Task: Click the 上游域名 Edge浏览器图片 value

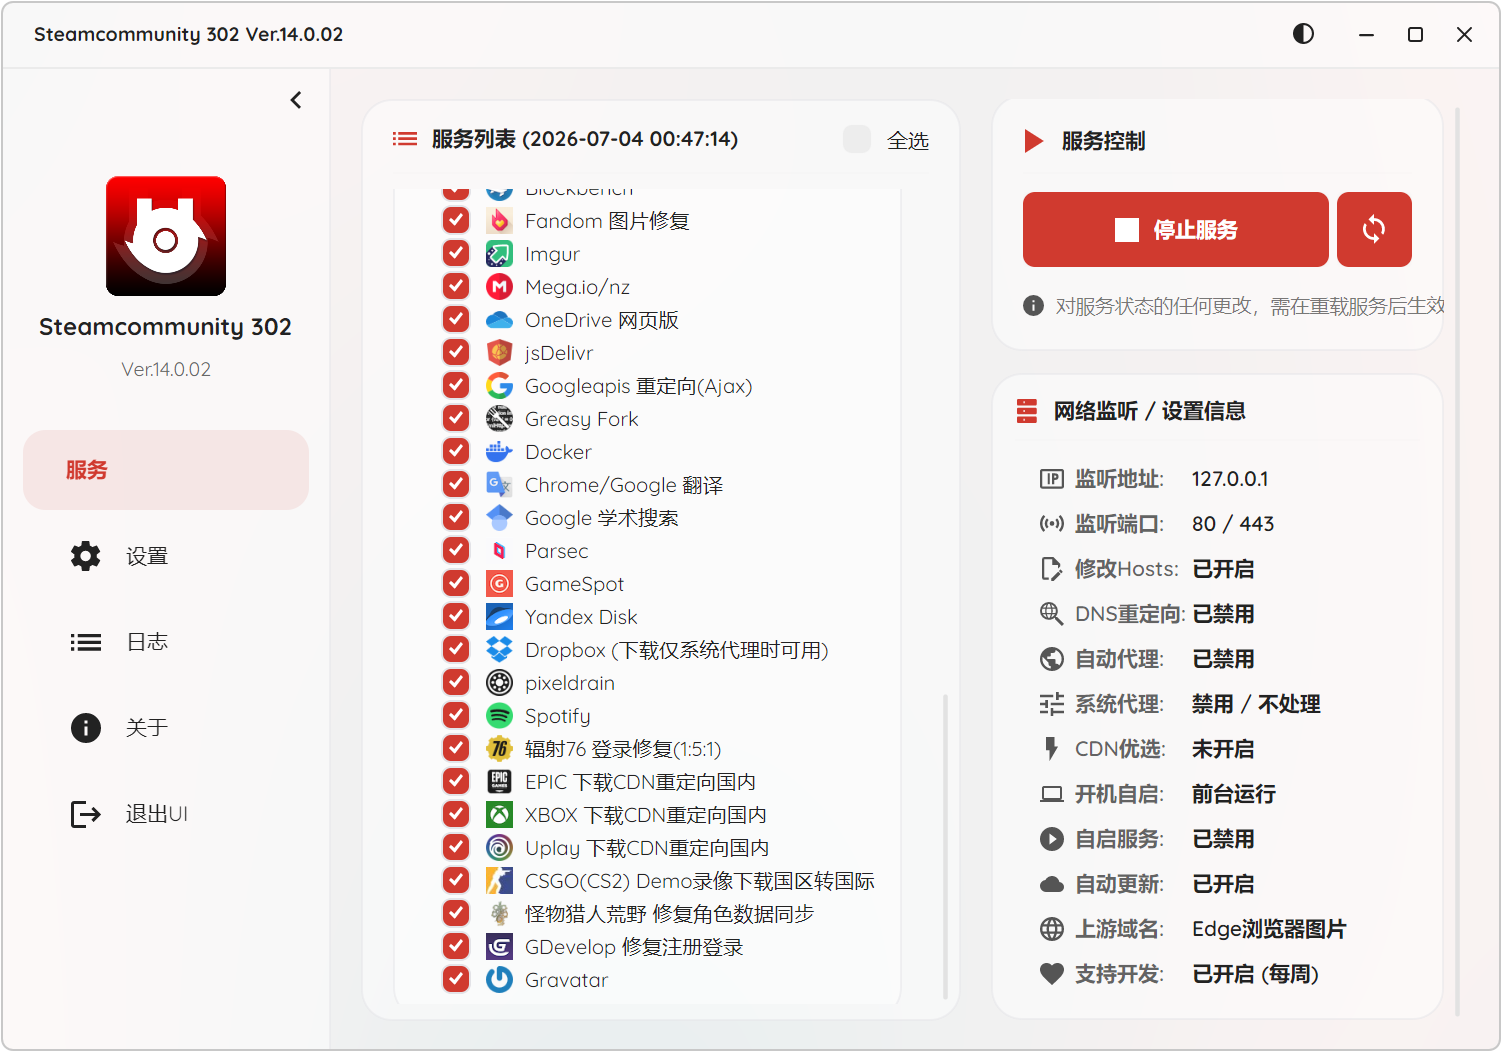Action: point(1269,929)
